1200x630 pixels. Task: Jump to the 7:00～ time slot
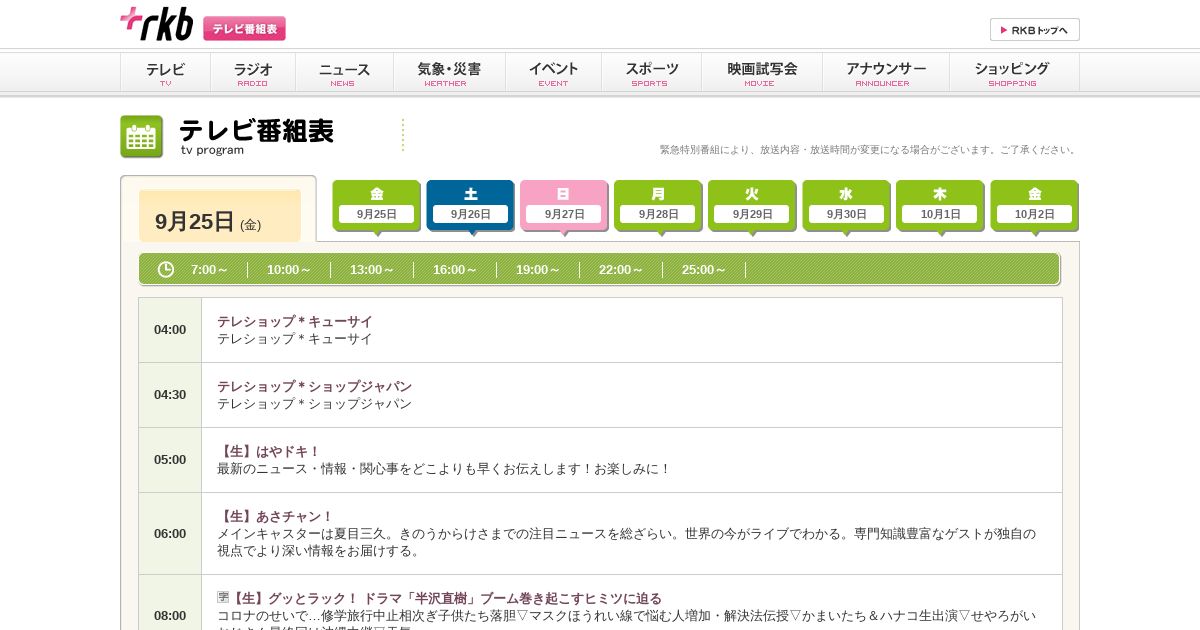(x=210, y=270)
